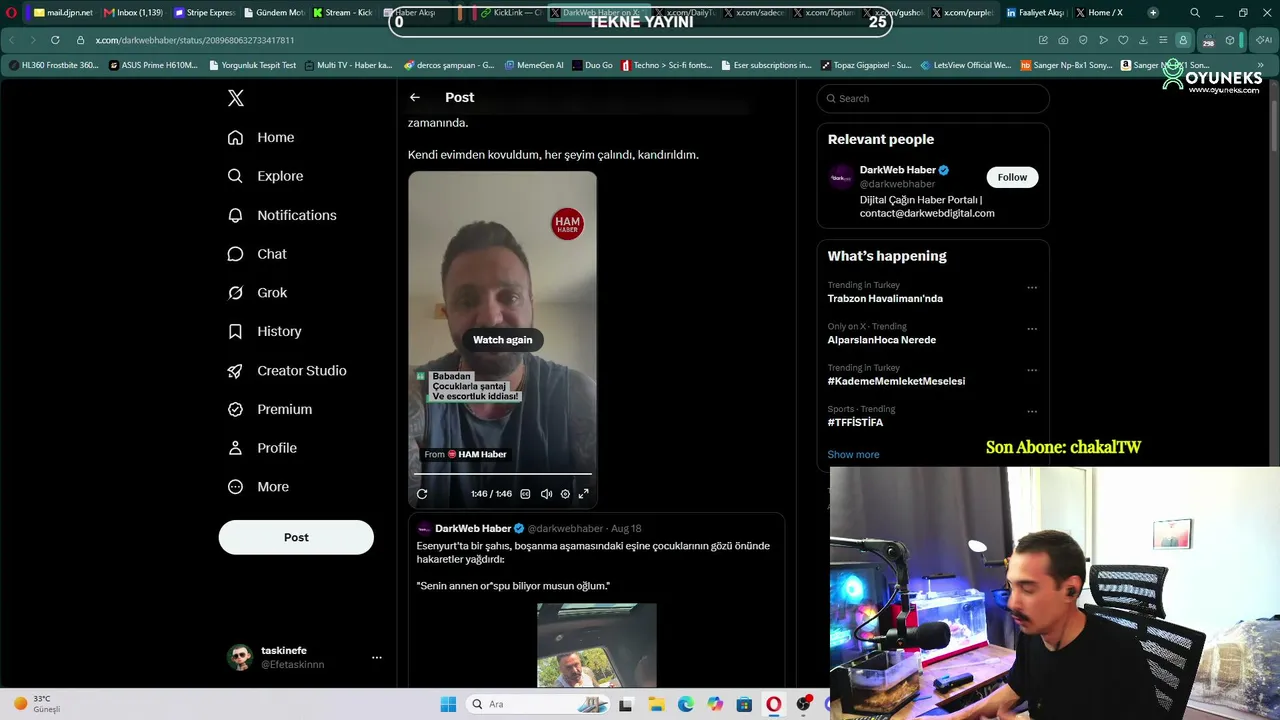
Task: Open File Explorer from the taskbar
Action: point(656,704)
